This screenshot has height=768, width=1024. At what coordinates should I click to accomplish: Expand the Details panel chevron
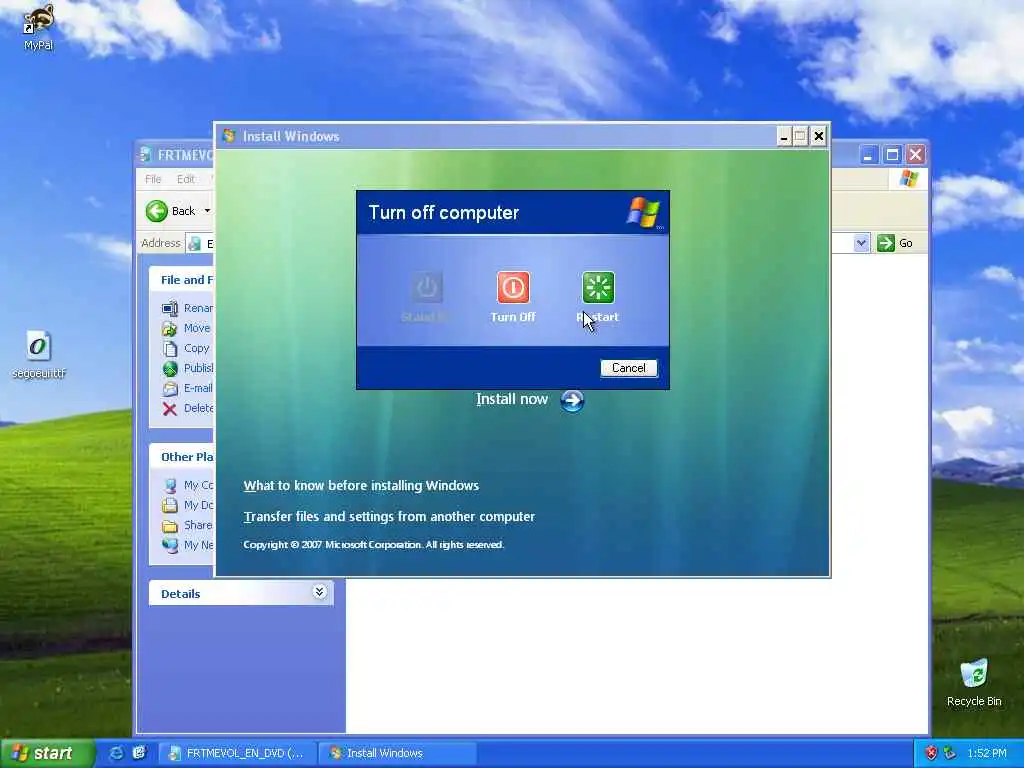pos(319,592)
